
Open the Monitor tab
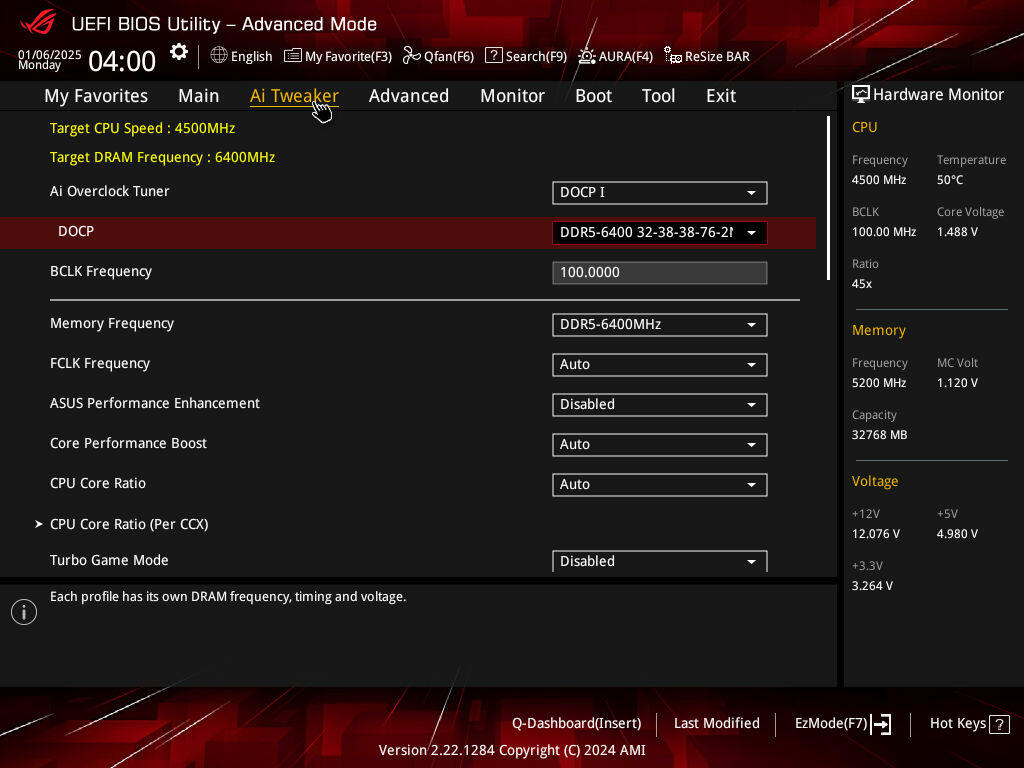click(513, 96)
